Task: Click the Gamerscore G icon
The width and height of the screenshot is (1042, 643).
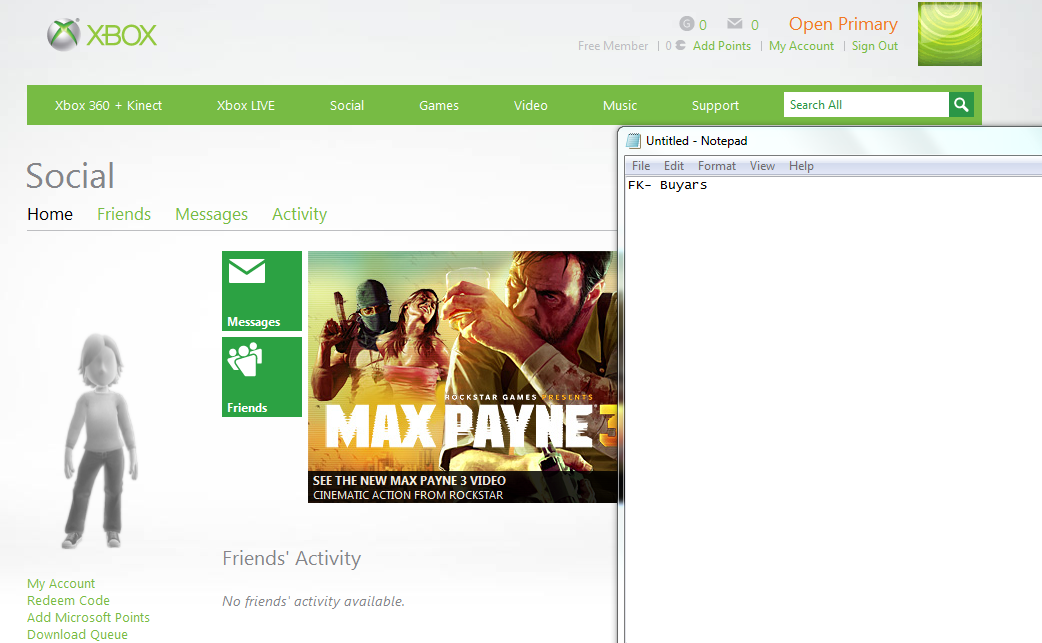Action: point(686,24)
